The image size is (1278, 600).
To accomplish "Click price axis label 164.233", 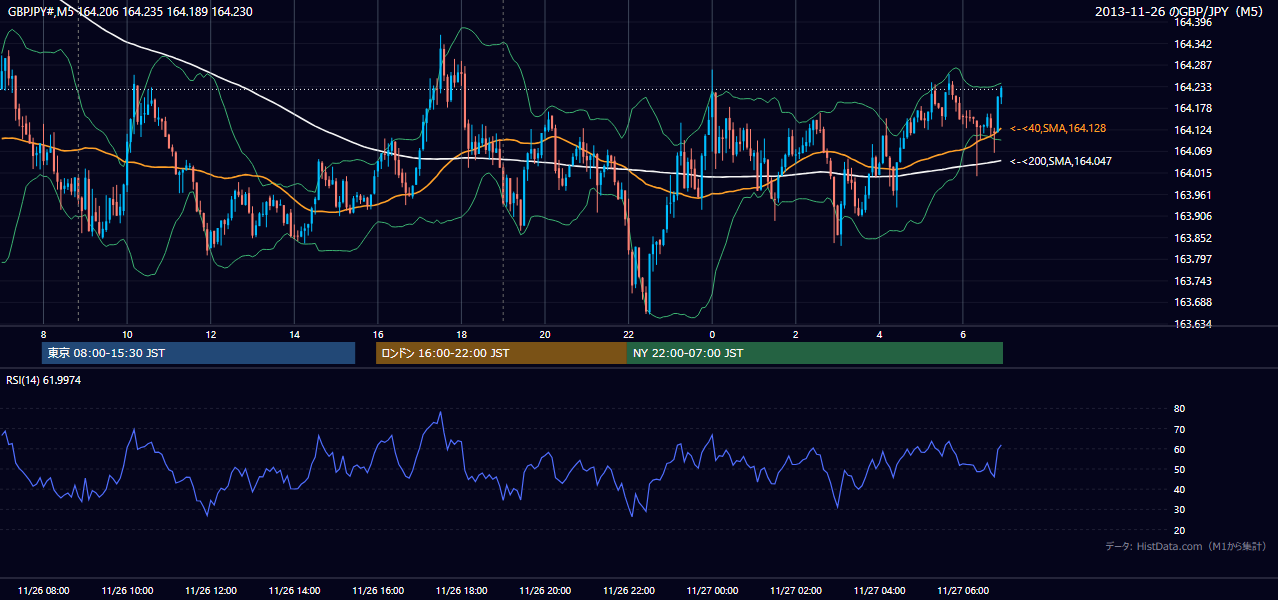I will click(1192, 87).
